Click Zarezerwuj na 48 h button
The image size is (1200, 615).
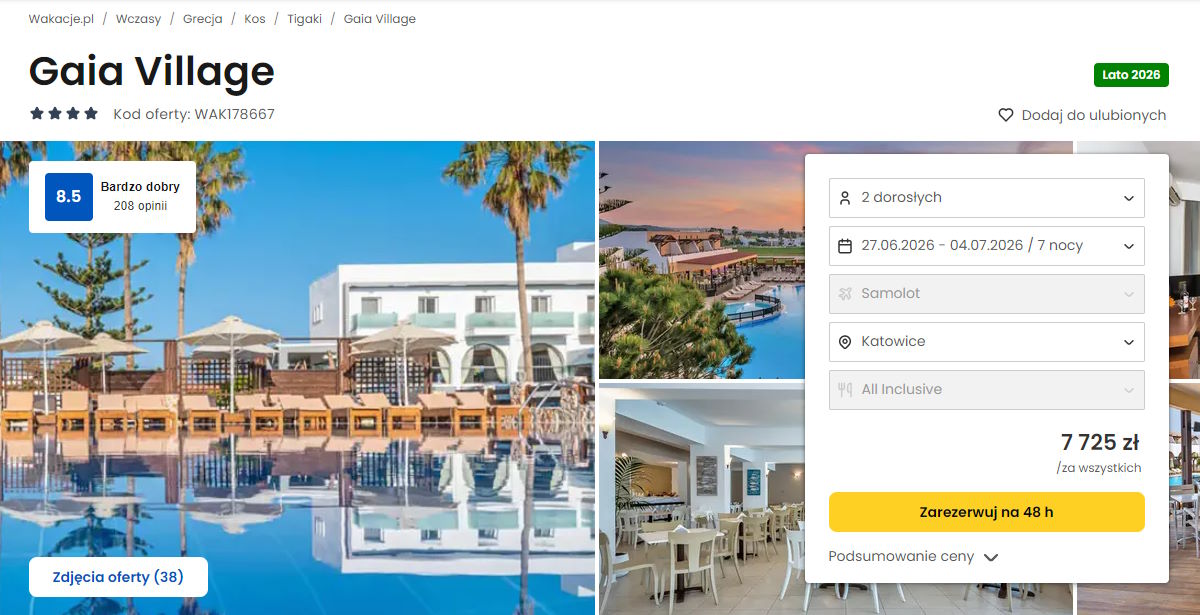[x=987, y=512]
